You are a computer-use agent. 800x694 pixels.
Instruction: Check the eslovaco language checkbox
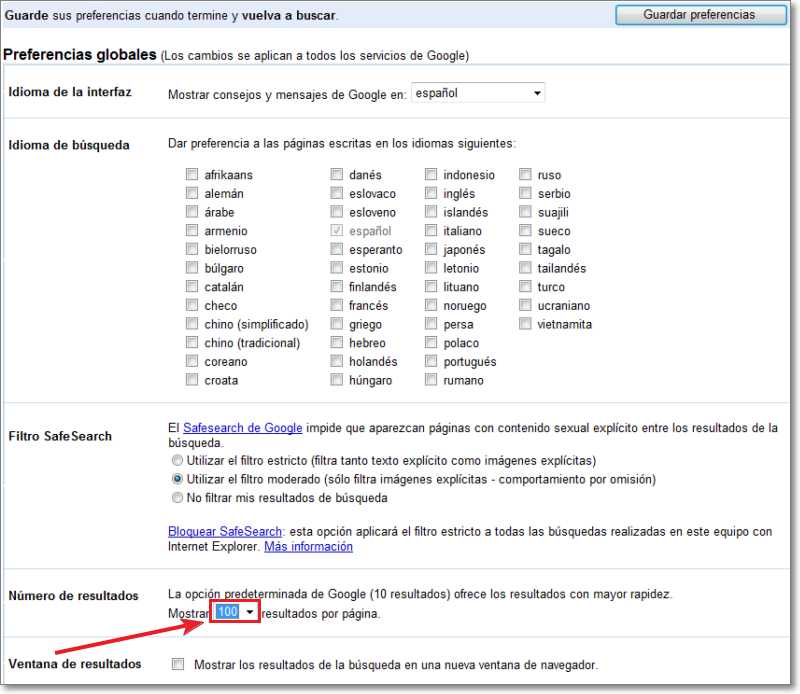click(337, 193)
